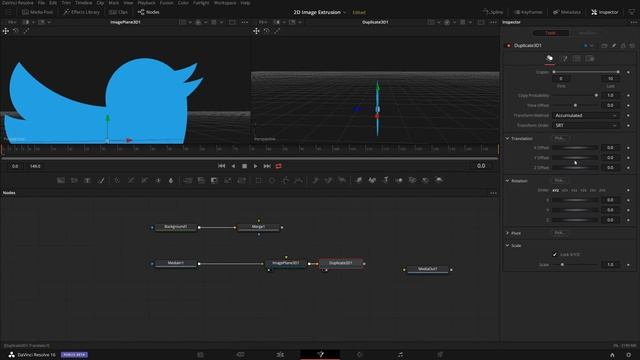Expand the Pivot section
Screen dimensions: 640x360
[507, 233]
